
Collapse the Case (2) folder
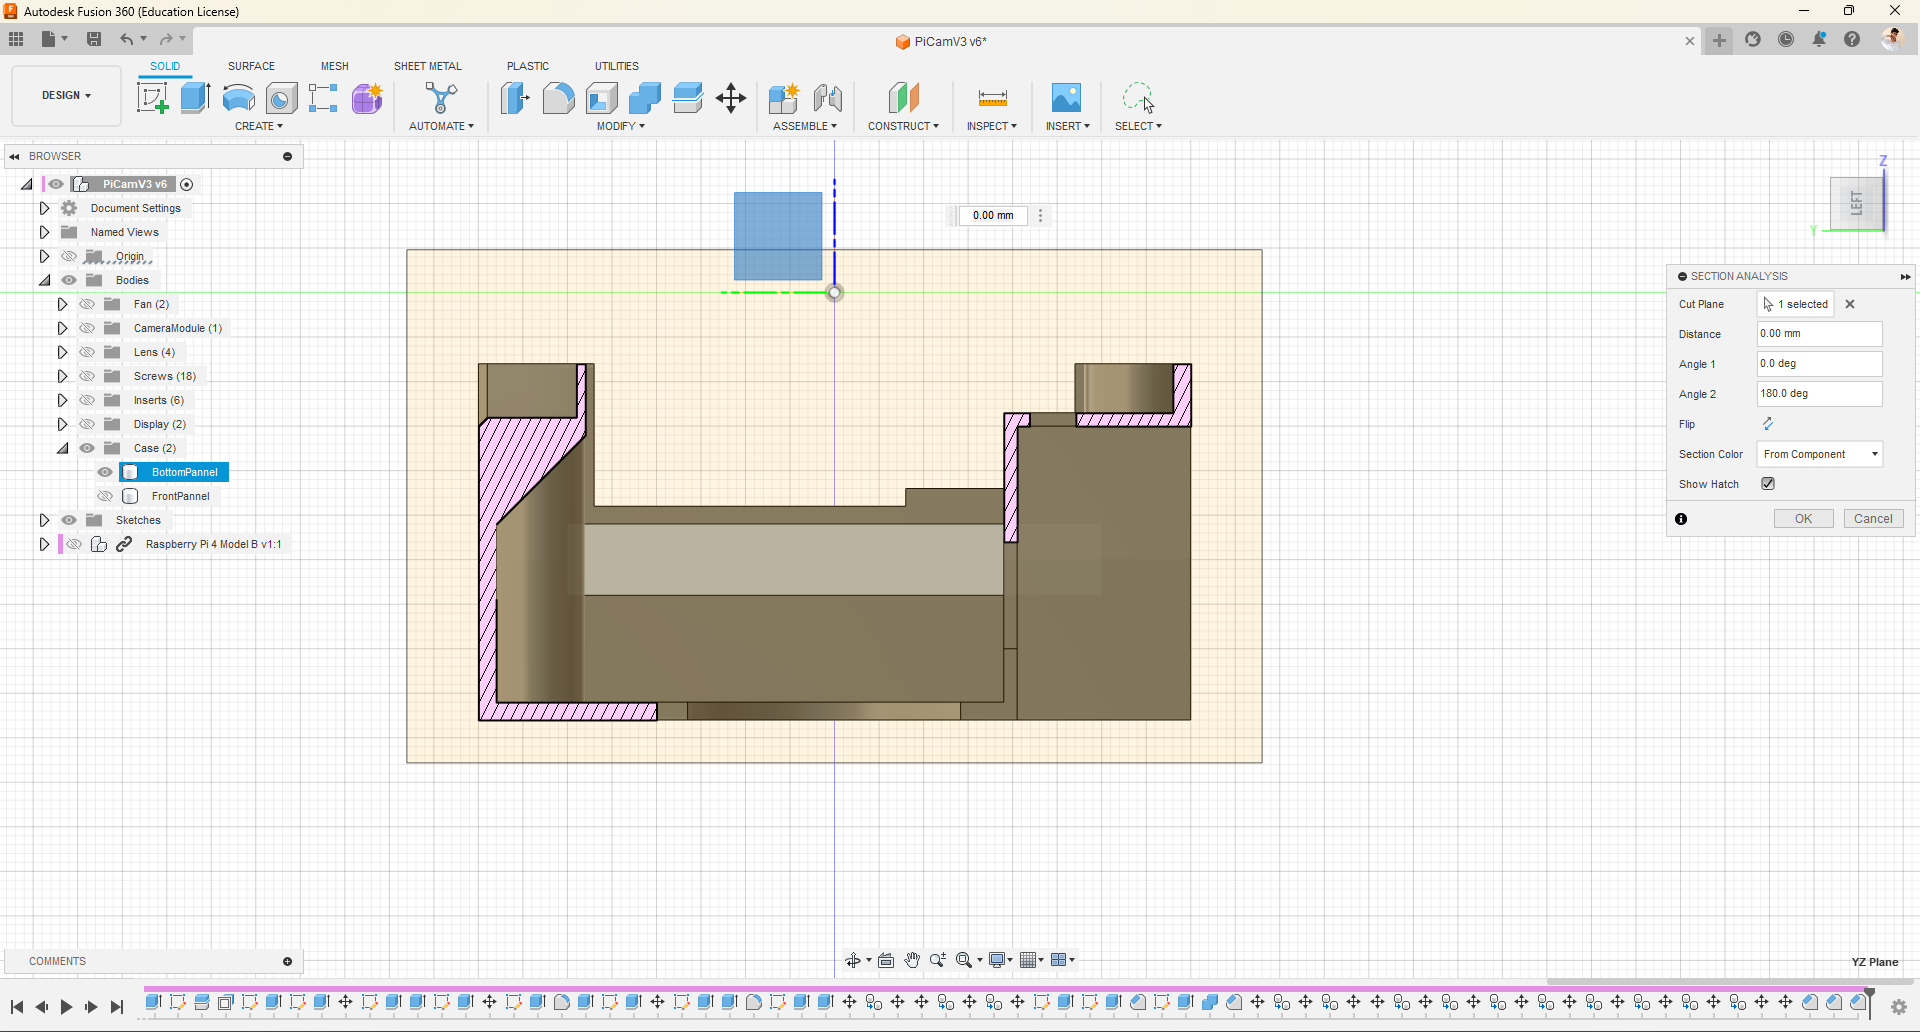coord(62,448)
